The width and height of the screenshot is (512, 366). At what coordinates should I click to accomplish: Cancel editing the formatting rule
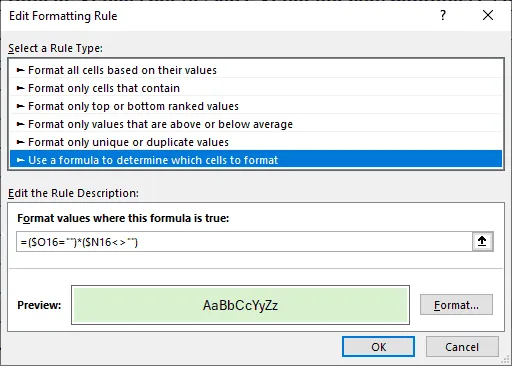click(462, 347)
